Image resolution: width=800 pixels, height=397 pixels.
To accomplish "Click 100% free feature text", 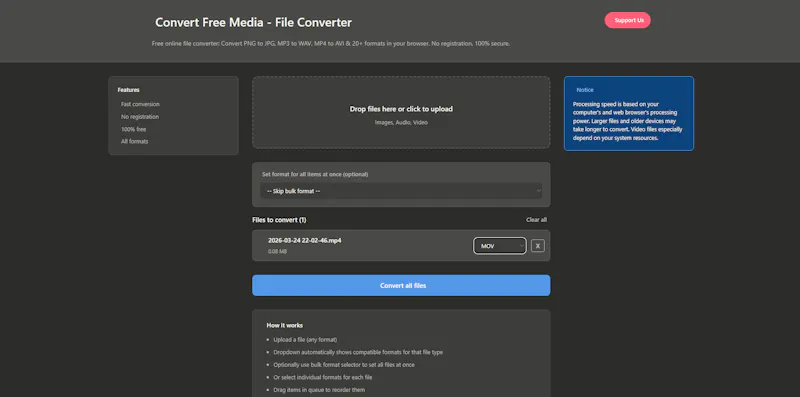I will pyautogui.click(x=134, y=129).
